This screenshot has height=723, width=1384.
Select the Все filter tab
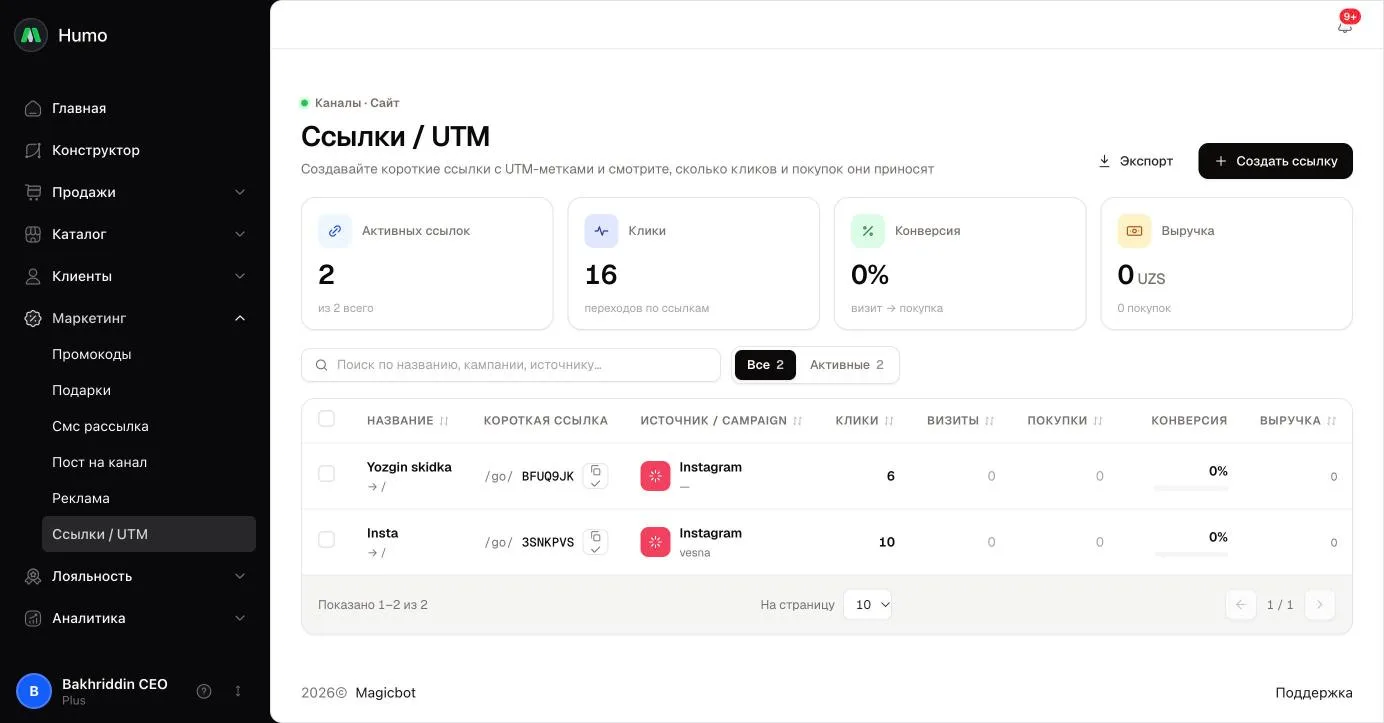click(765, 365)
